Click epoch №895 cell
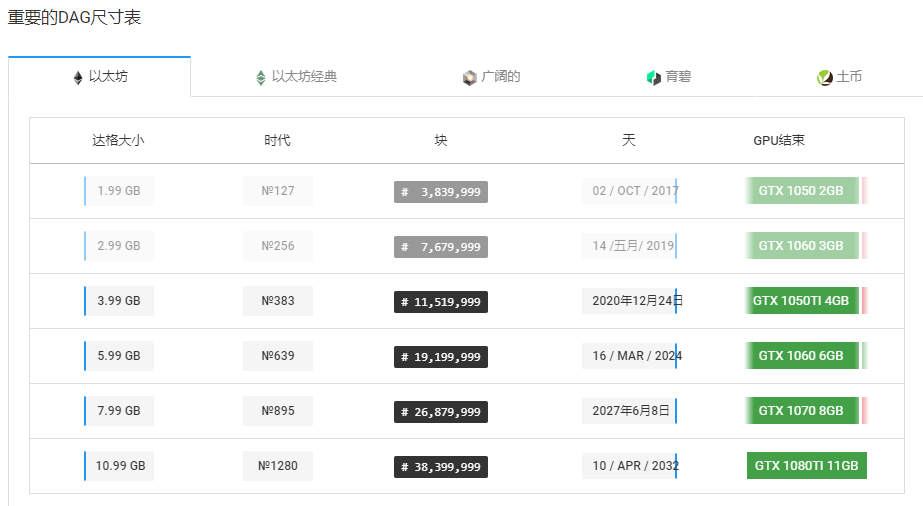 point(278,411)
